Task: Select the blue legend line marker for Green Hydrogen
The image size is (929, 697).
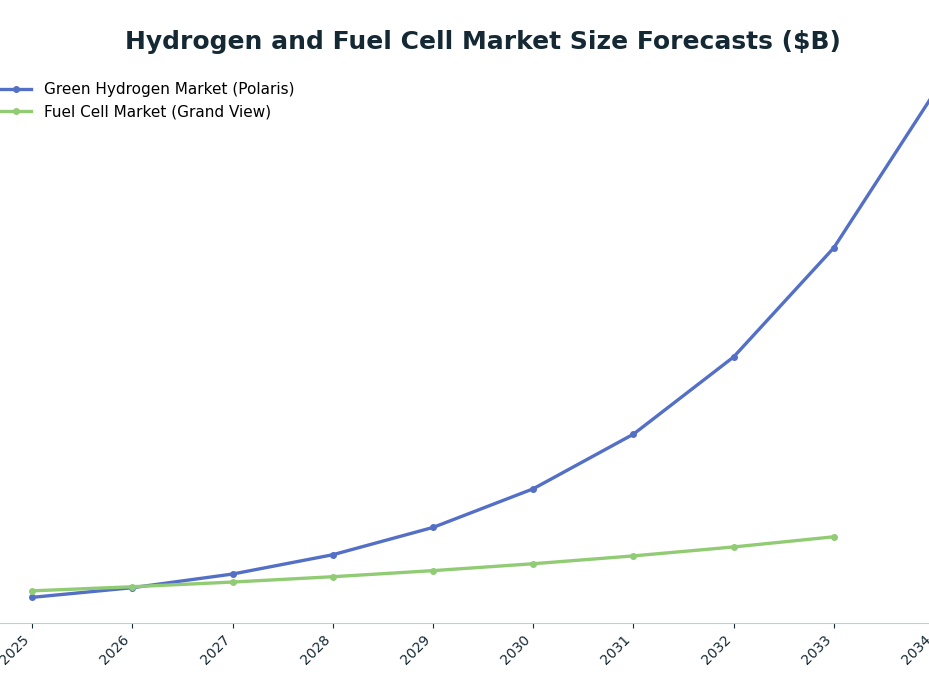Action: pos(16,89)
